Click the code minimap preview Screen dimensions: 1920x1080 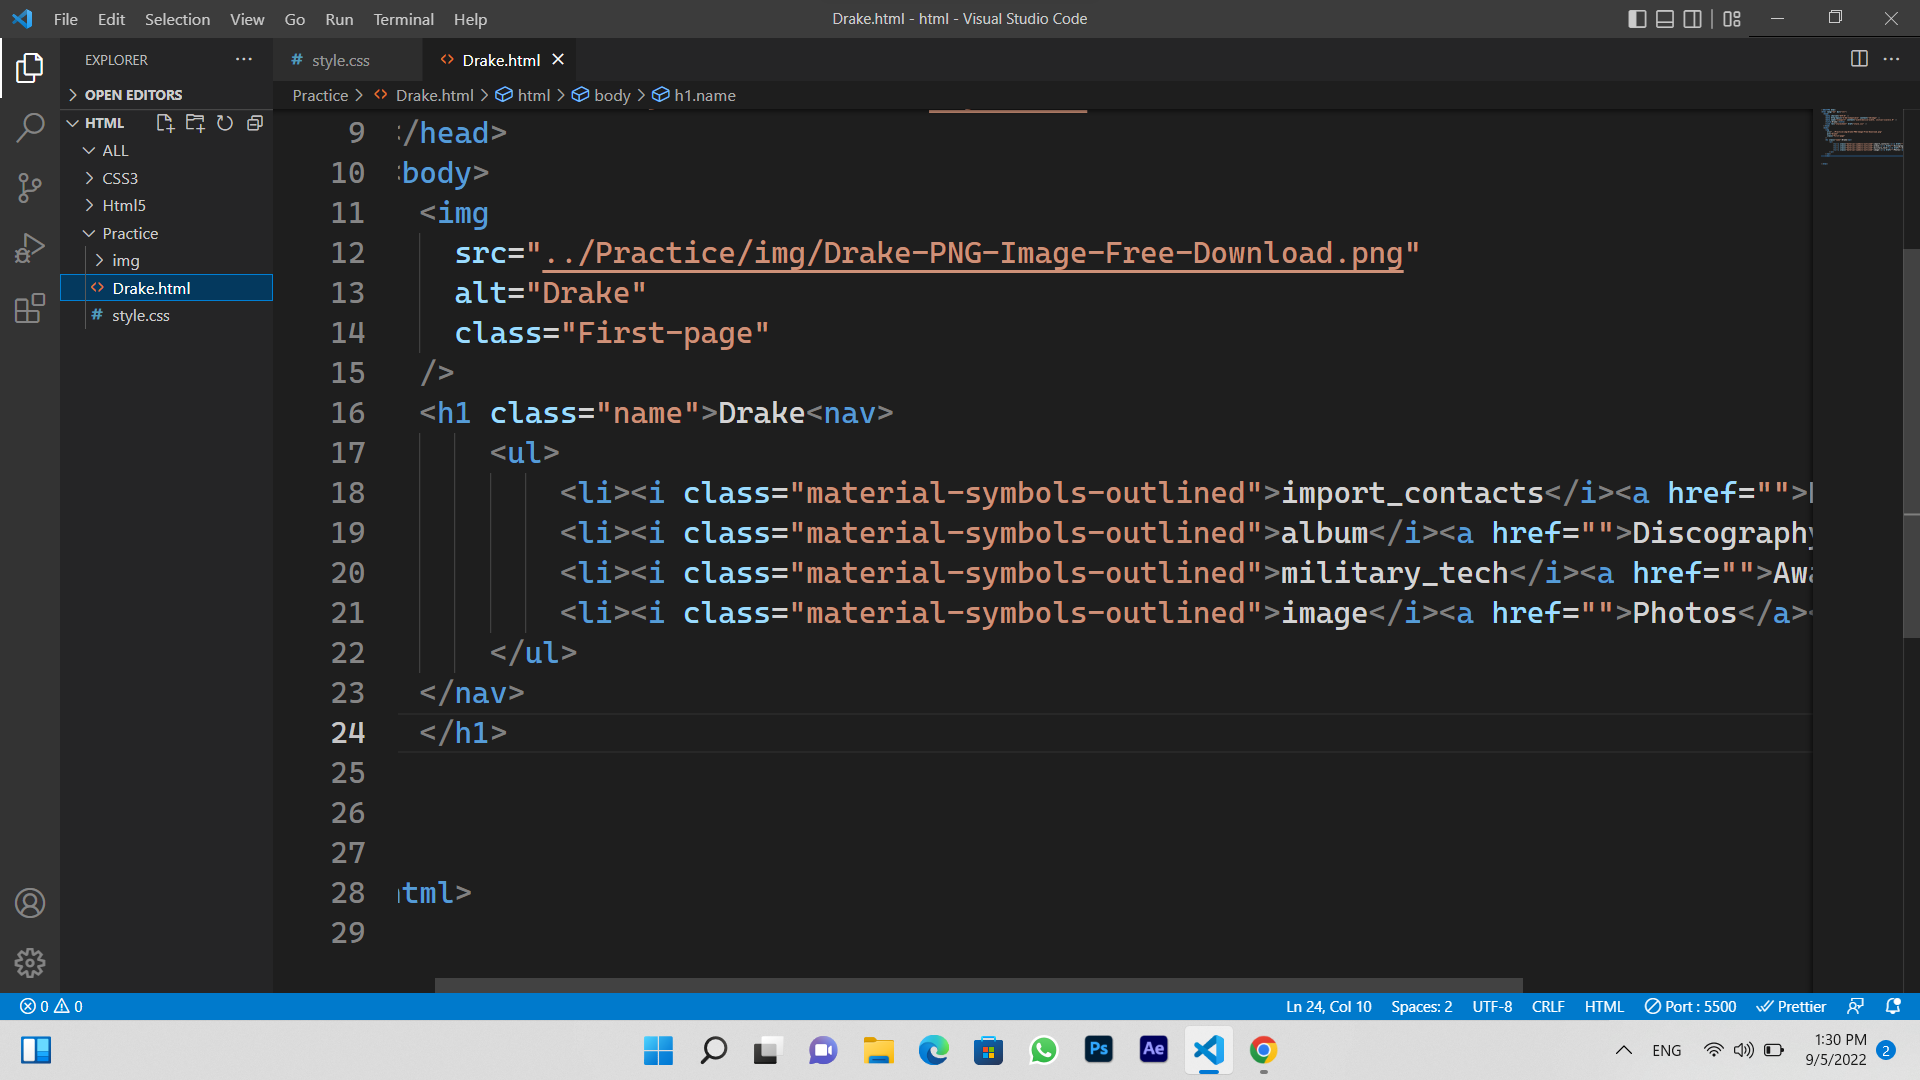click(x=1861, y=135)
